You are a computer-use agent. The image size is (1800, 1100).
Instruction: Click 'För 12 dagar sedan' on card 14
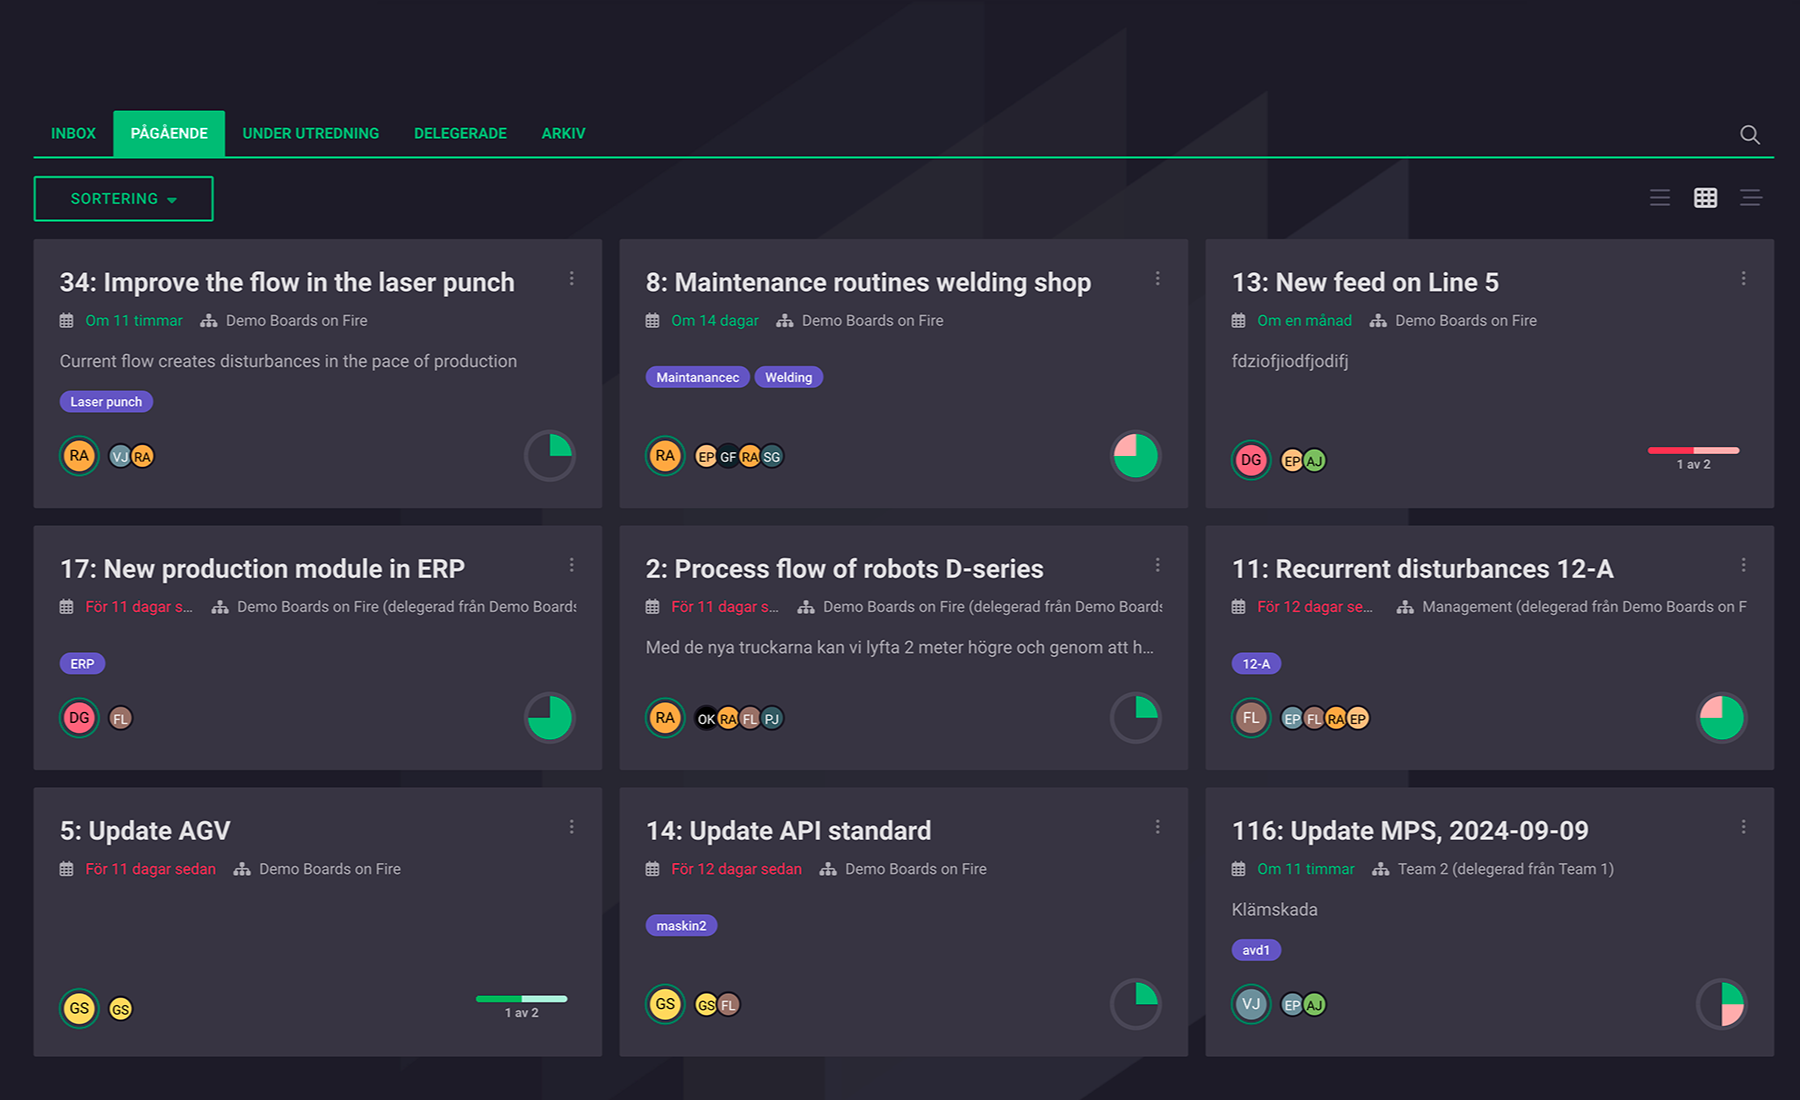pos(736,869)
